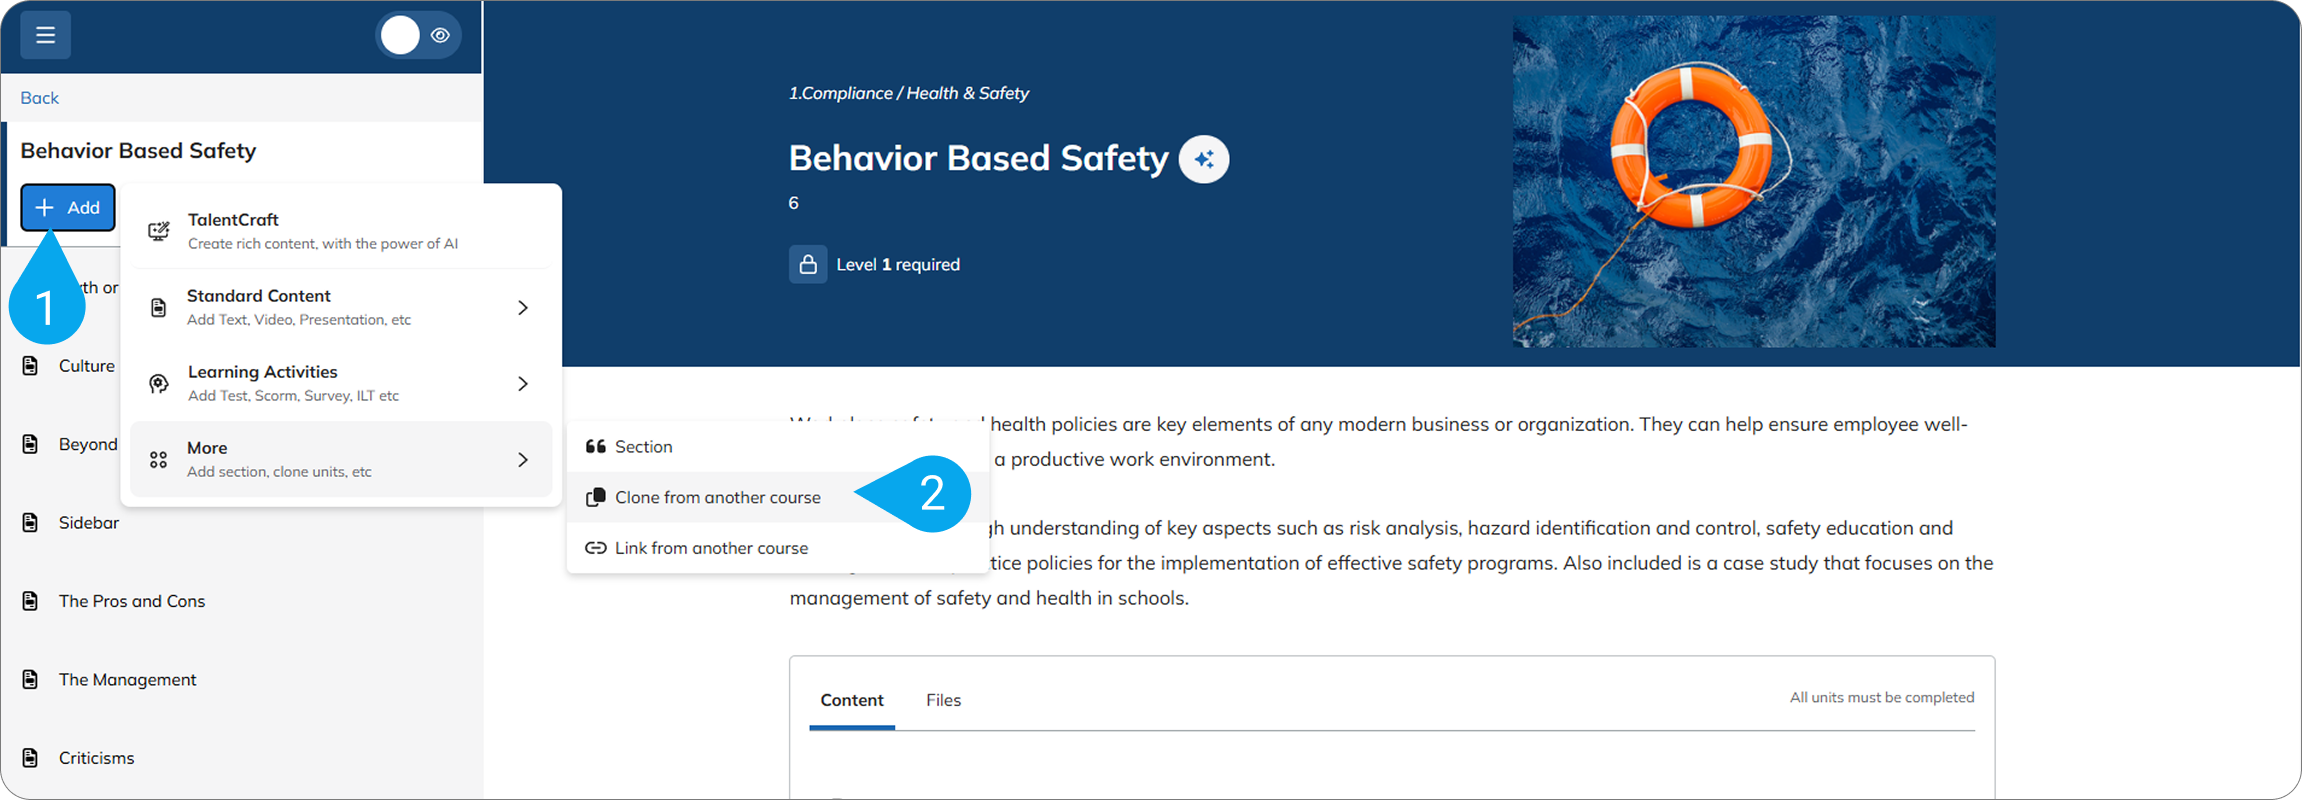Click the lock icon for level requirement
The height and width of the screenshot is (800, 2302).
(x=808, y=265)
